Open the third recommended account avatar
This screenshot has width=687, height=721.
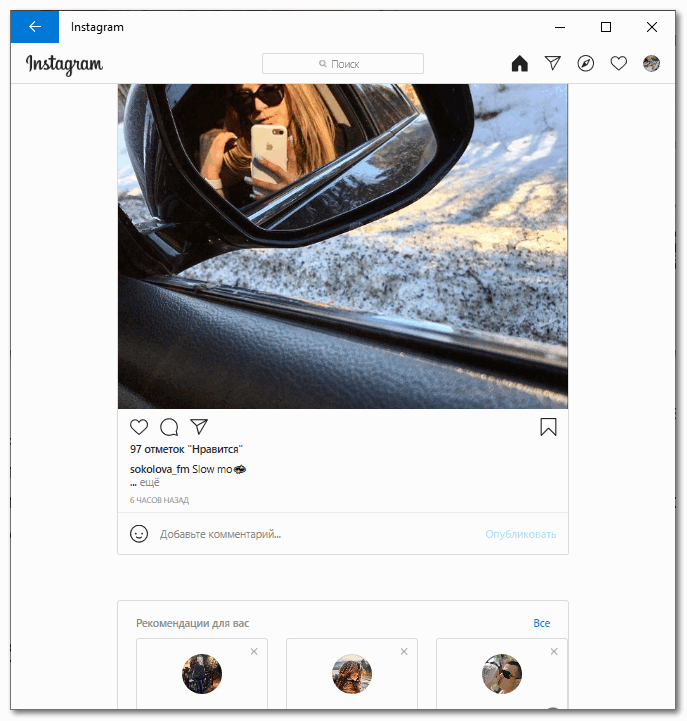click(x=502, y=674)
